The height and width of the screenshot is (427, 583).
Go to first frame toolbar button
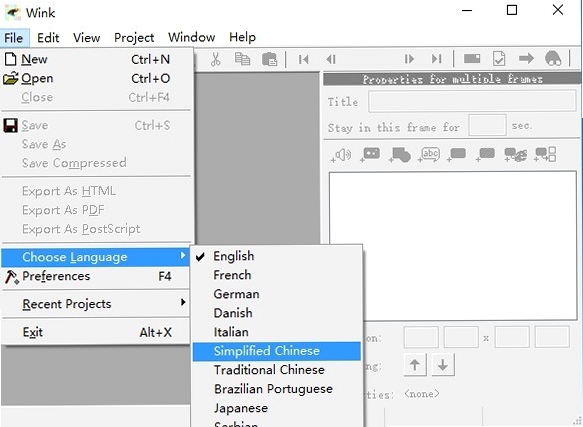coord(303,59)
